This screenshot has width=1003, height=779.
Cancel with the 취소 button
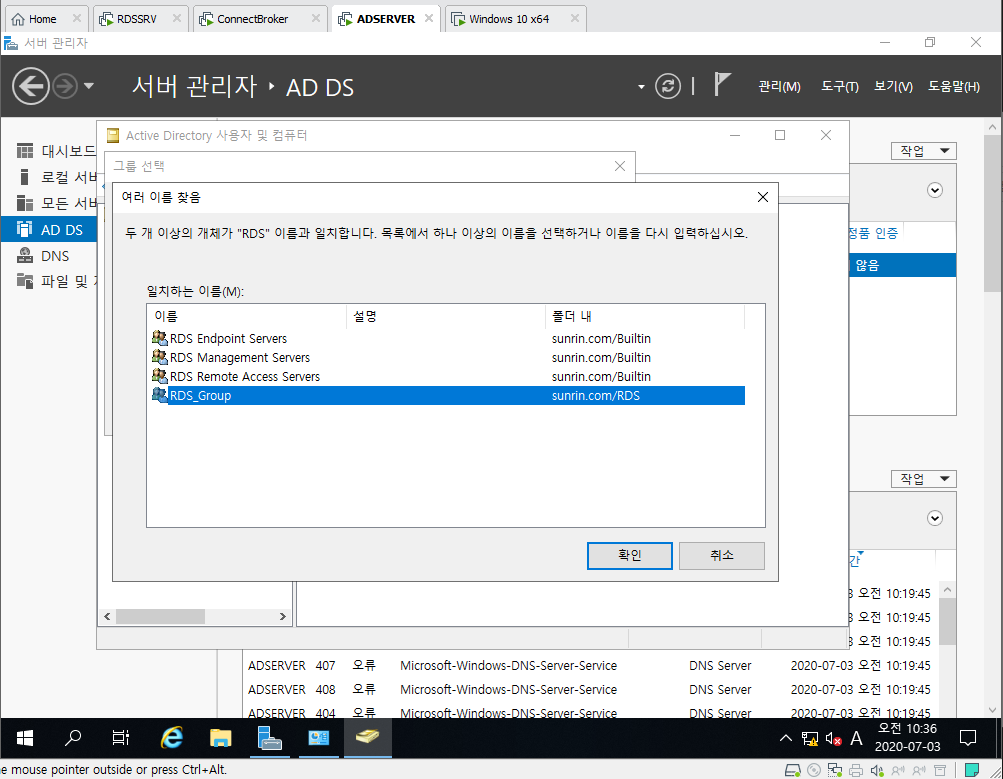pos(722,556)
